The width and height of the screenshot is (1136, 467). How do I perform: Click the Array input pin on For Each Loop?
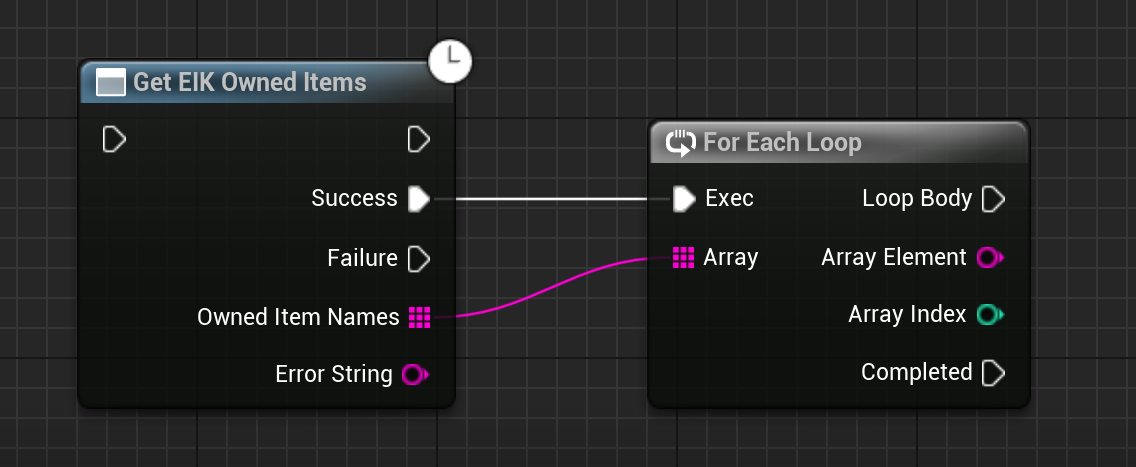point(683,258)
